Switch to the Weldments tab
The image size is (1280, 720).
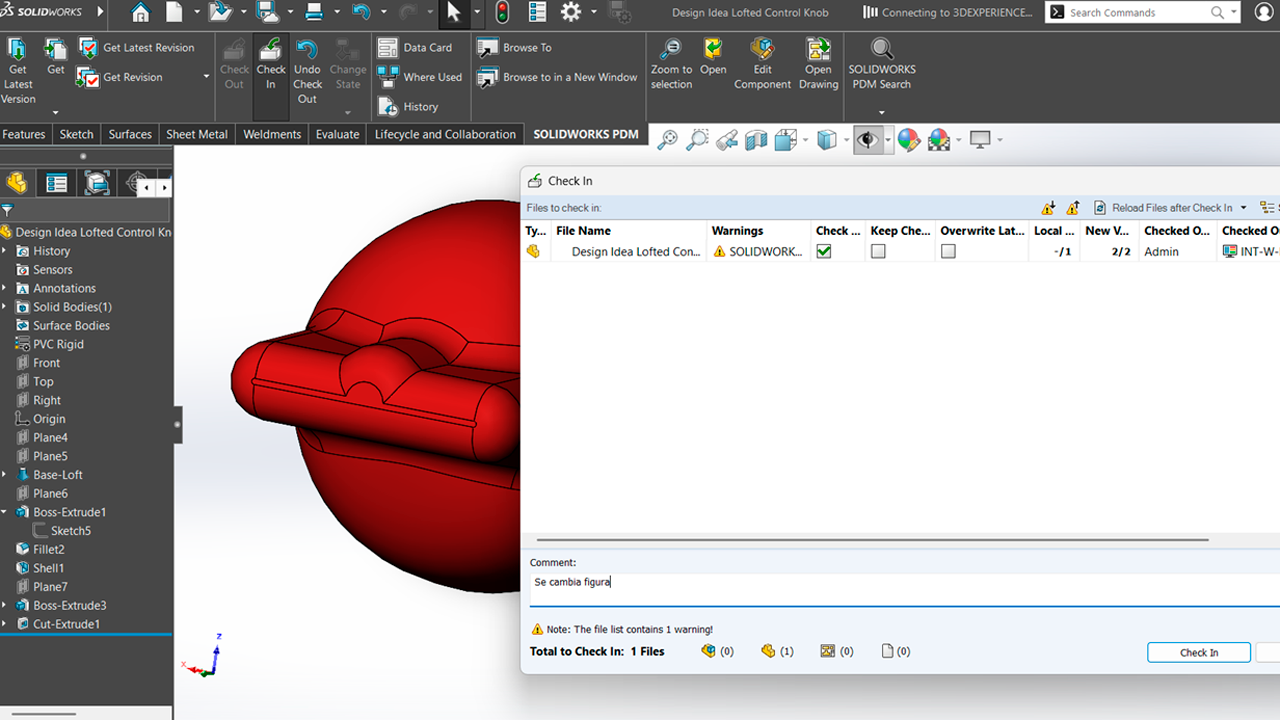pyautogui.click(x=272, y=134)
